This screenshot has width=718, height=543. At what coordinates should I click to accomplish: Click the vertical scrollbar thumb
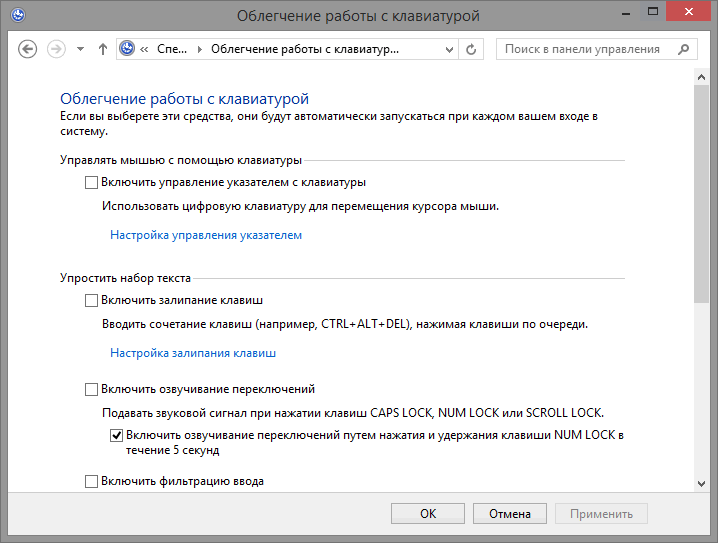coord(702,190)
